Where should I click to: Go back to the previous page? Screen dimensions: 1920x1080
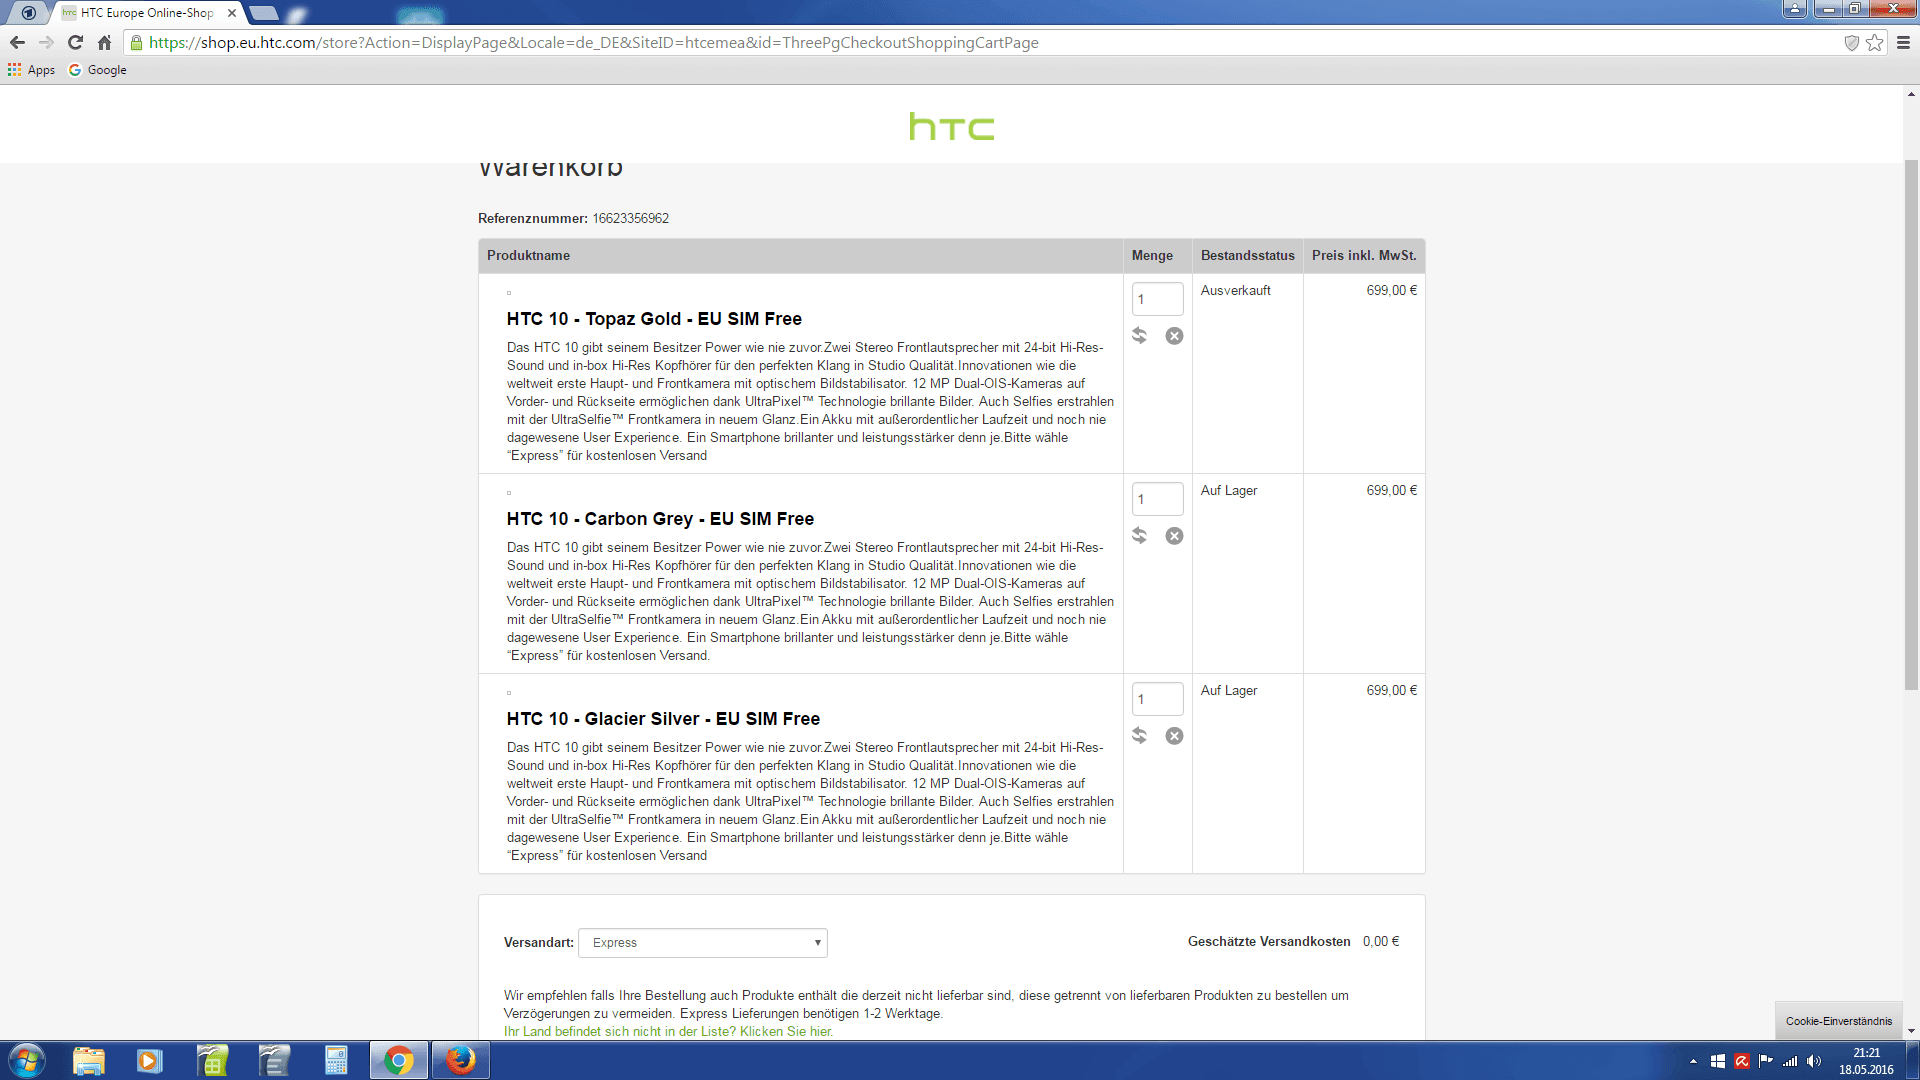click(17, 42)
